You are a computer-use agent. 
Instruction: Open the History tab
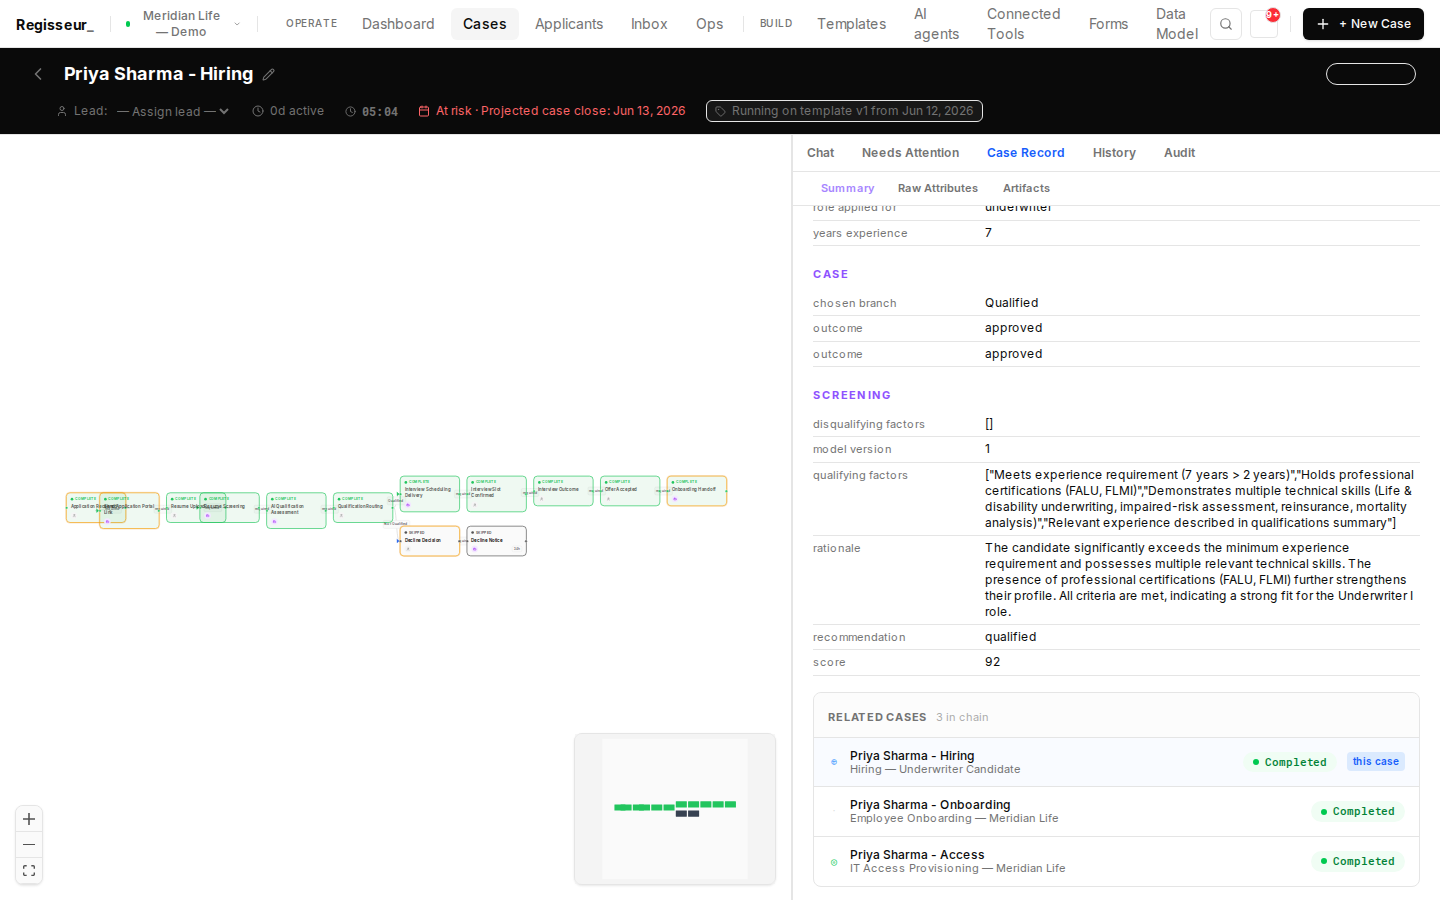pyautogui.click(x=1114, y=153)
